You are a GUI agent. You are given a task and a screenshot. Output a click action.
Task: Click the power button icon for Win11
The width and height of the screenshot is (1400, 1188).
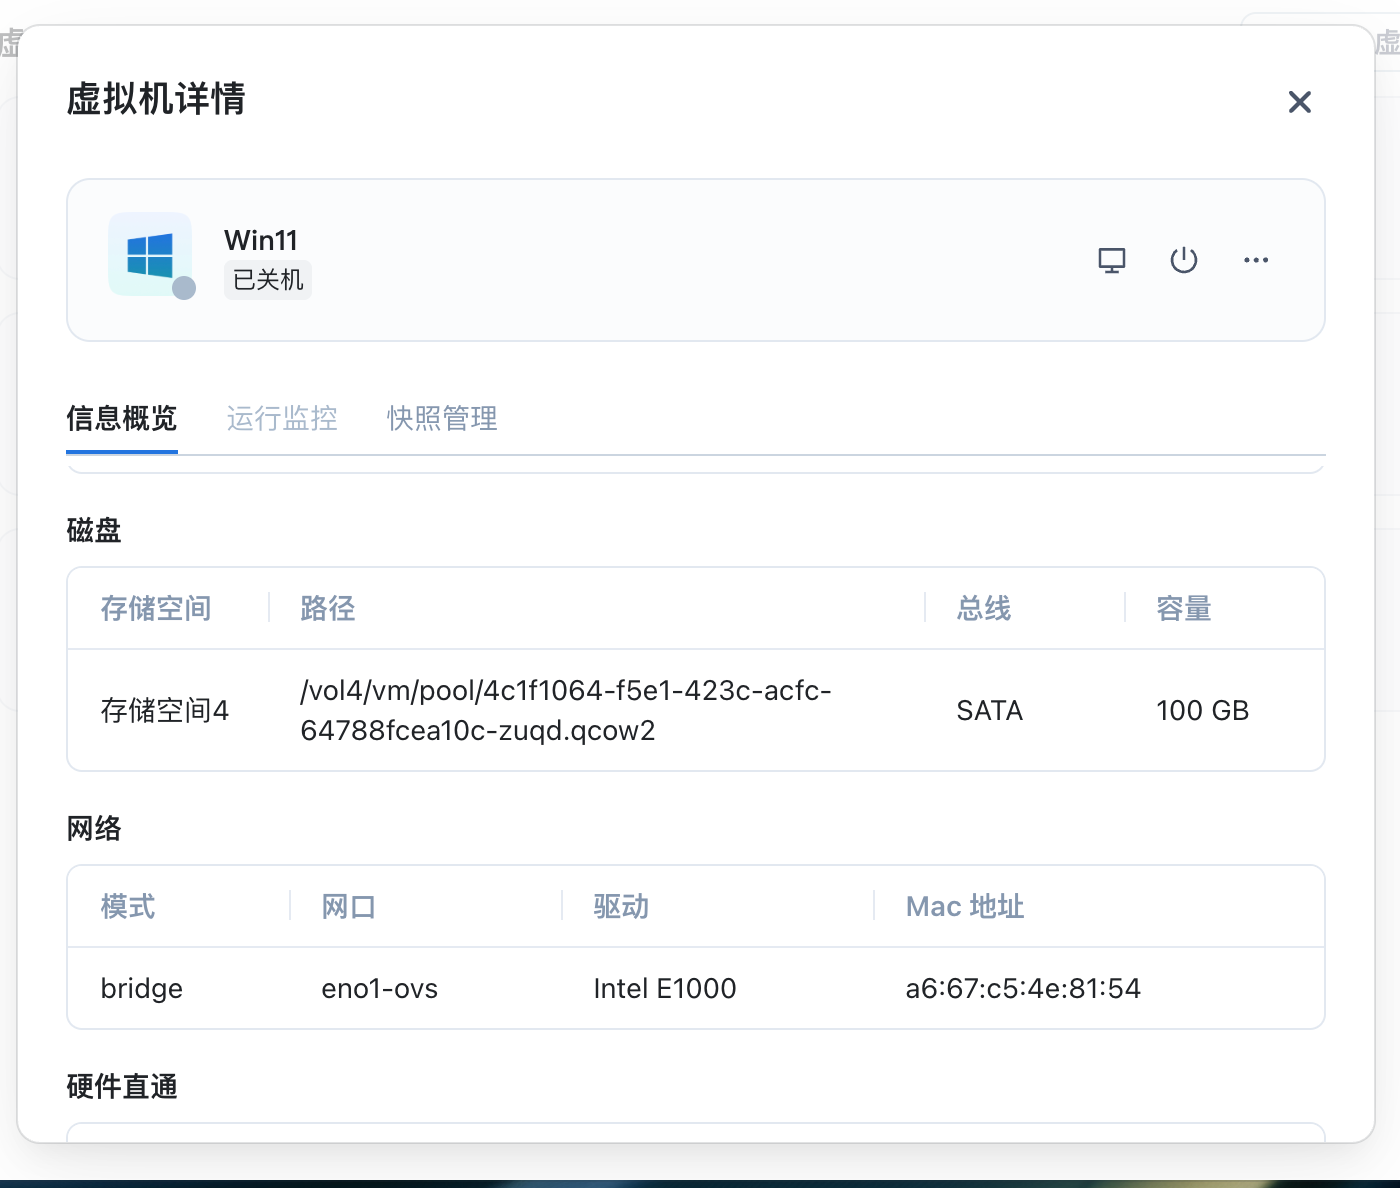pyautogui.click(x=1183, y=260)
